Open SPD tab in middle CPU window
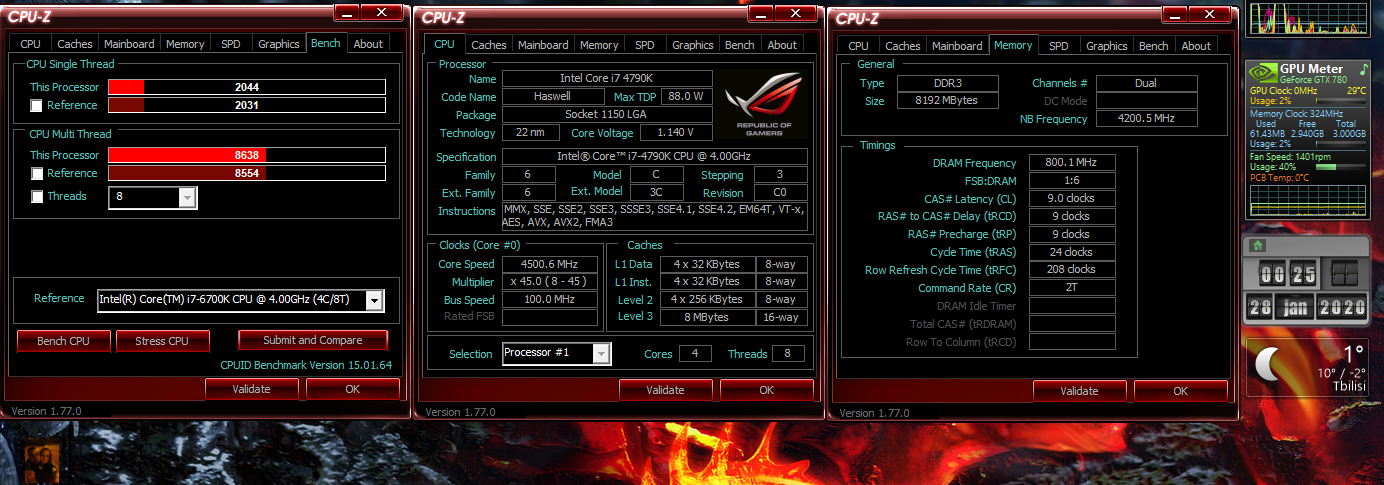 645,45
